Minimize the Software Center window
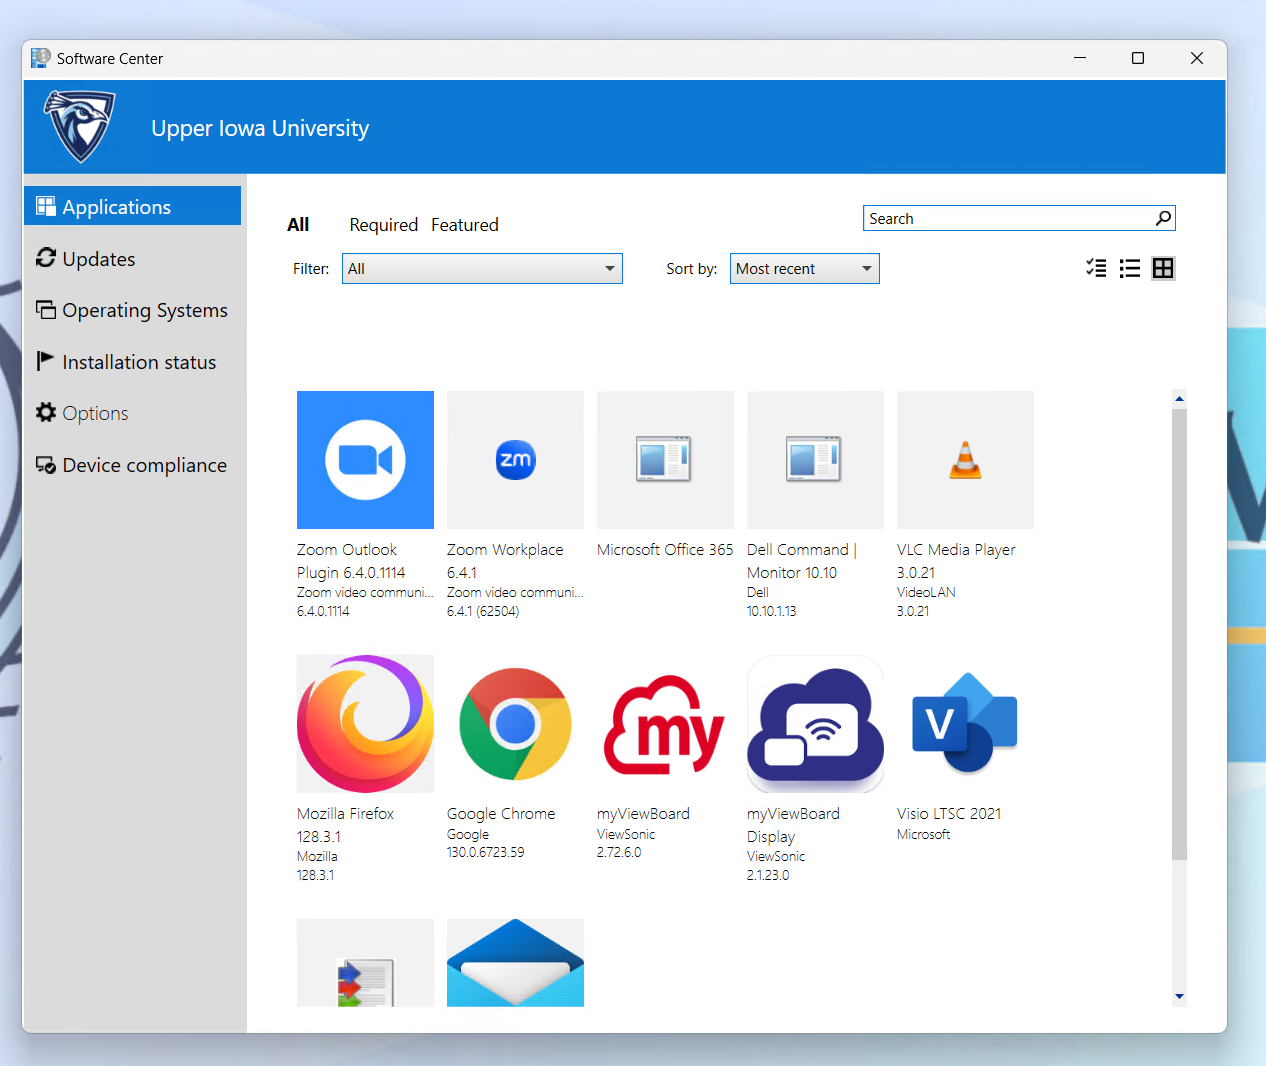The width and height of the screenshot is (1266, 1066). [1080, 58]
